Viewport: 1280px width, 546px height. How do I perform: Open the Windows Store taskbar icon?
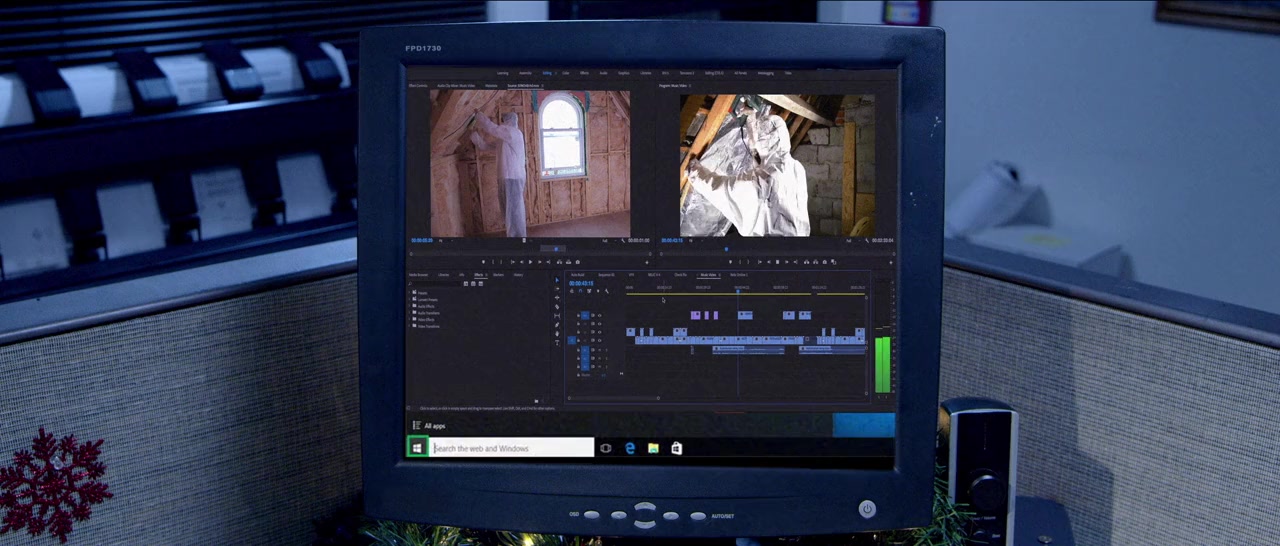click(x=677, y=448)
